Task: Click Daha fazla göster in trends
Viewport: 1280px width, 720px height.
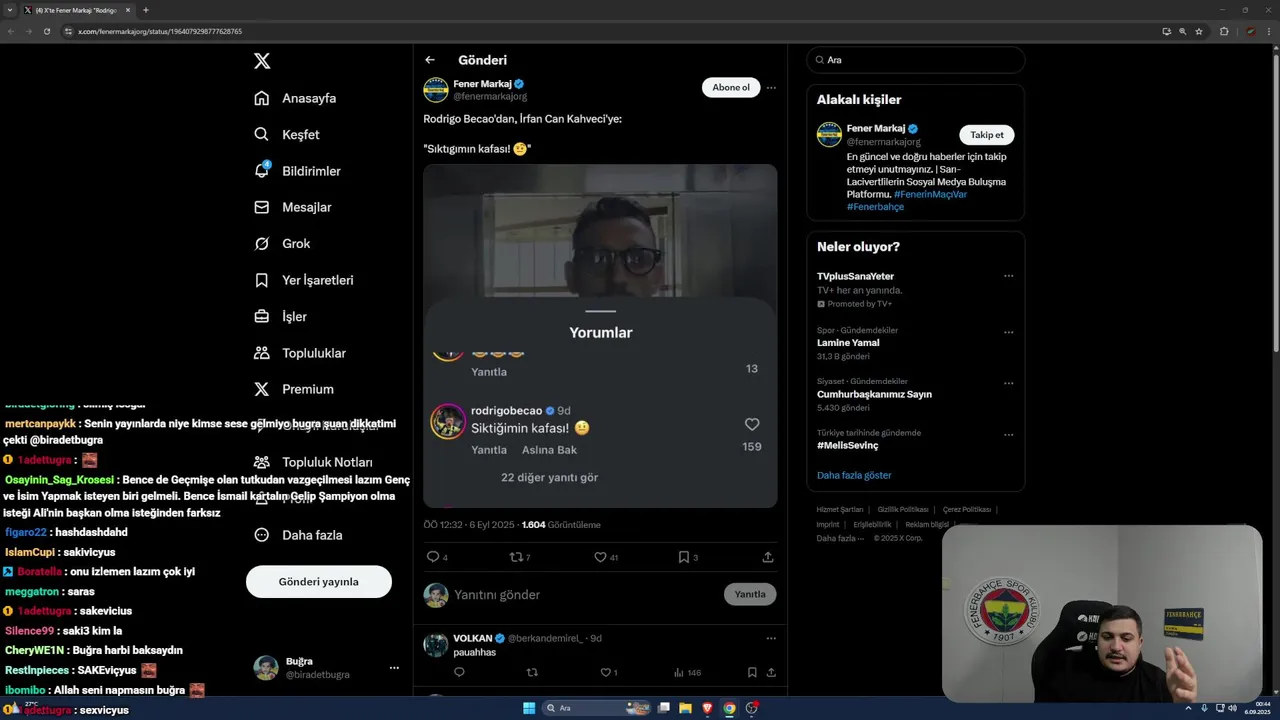Action: point(854,475)
